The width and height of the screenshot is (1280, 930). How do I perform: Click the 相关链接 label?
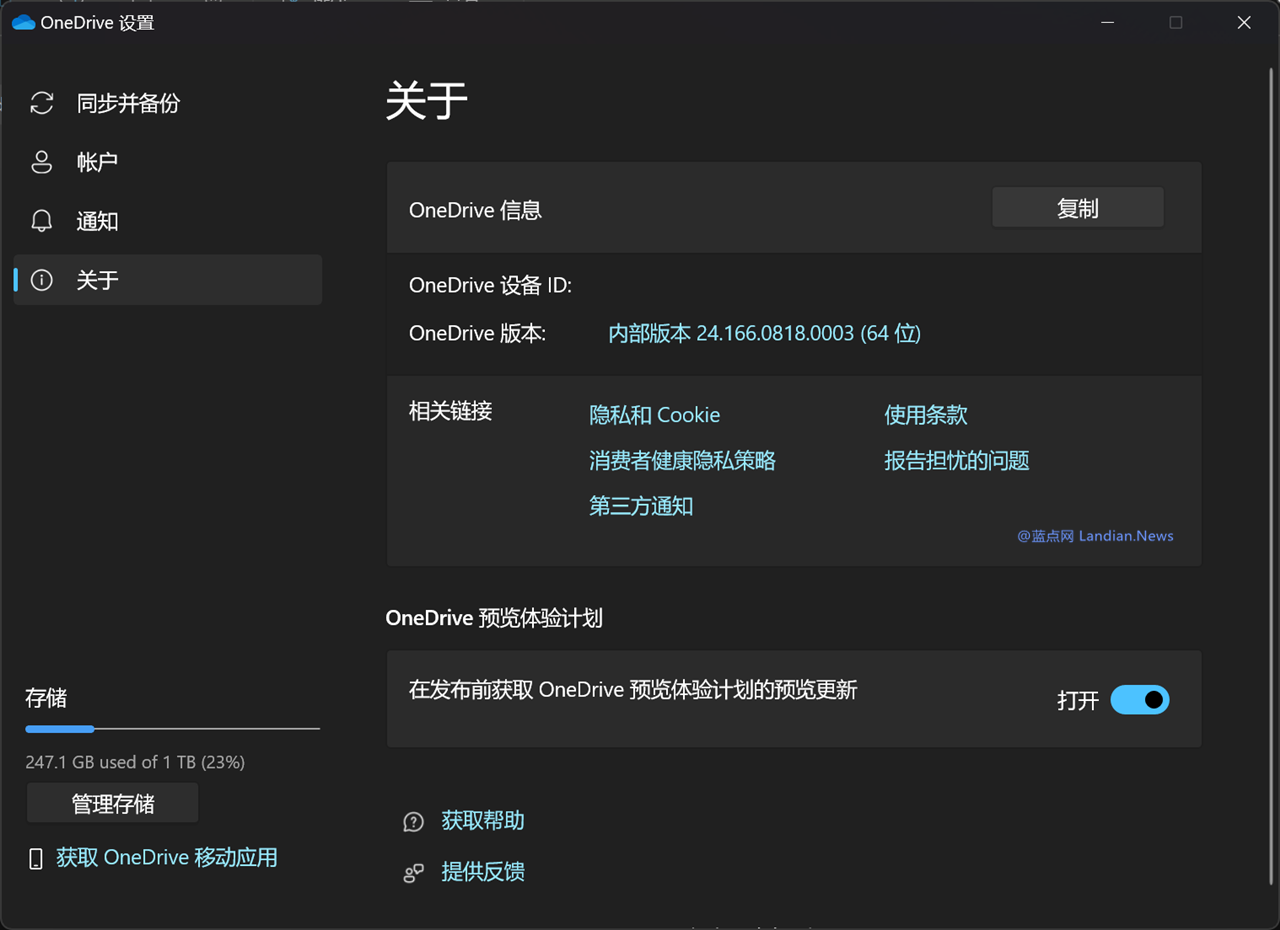pyautogui.click(x=451, y=411)
